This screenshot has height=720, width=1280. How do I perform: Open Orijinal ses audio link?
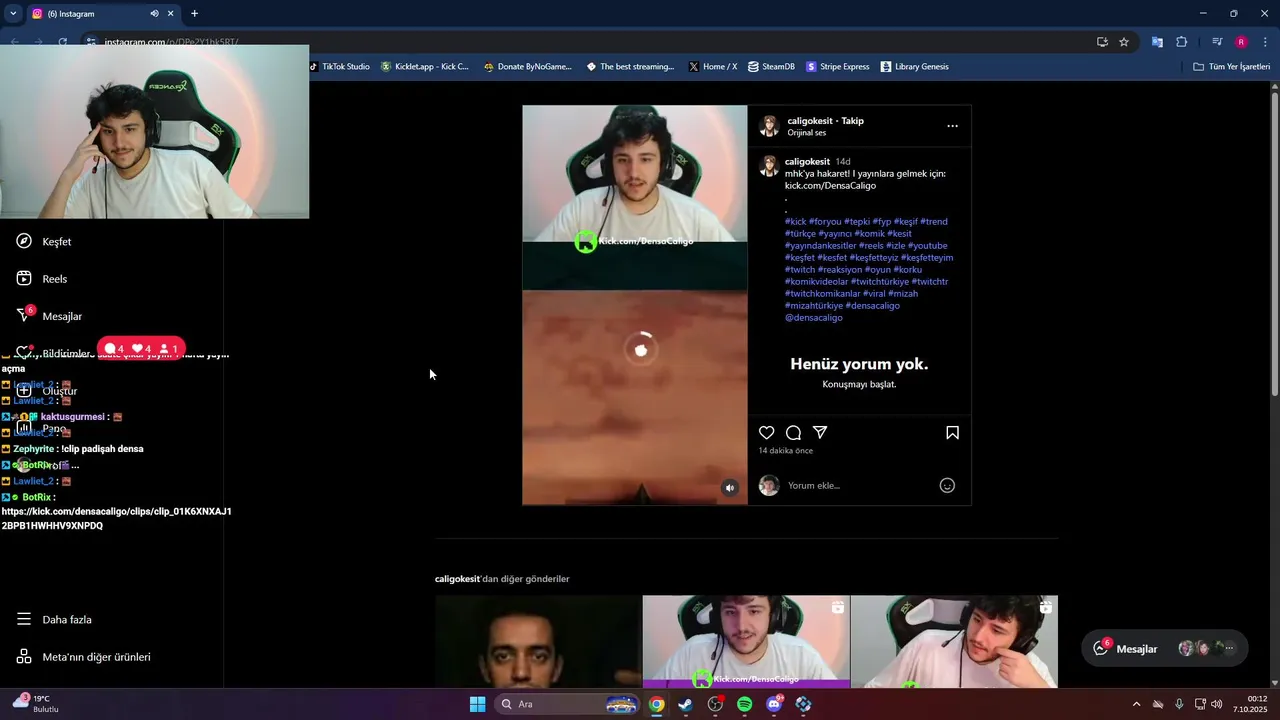(x=806, y=133)
